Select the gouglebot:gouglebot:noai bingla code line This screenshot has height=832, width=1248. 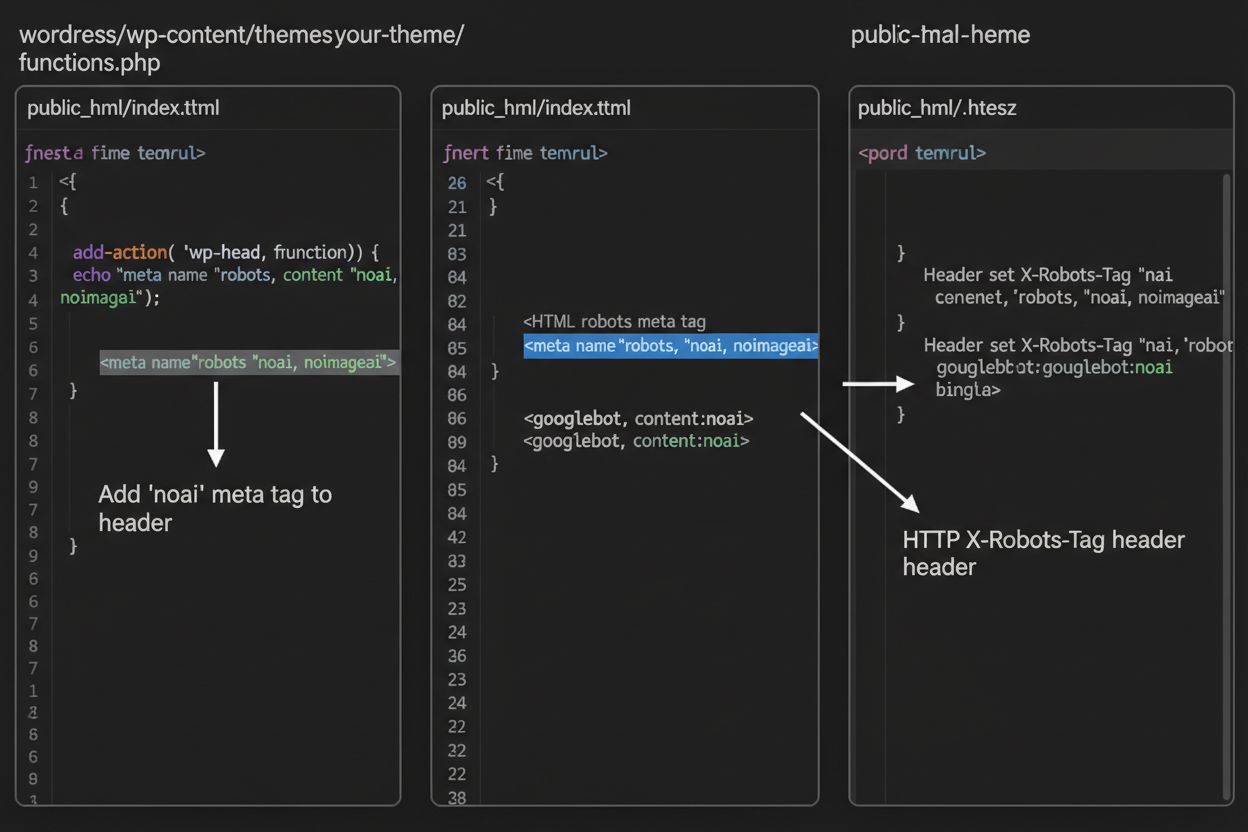point(1052,378)
